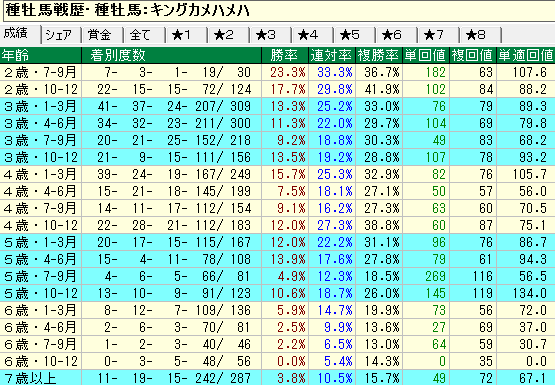Click the 134.0 単適回値 value

530,293
